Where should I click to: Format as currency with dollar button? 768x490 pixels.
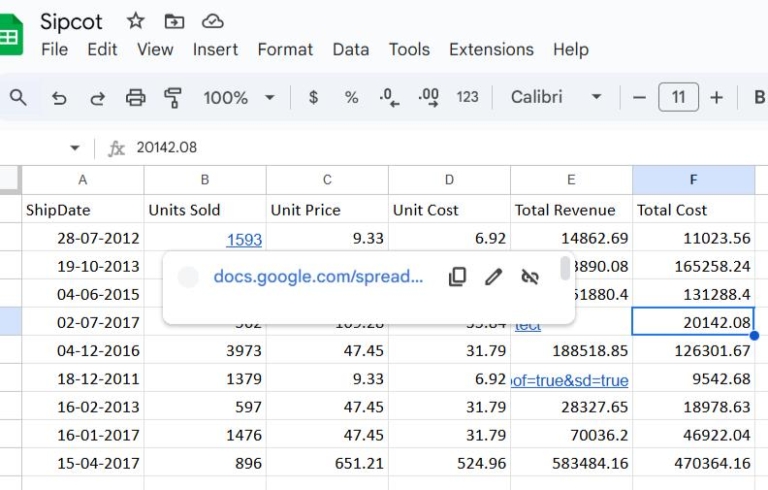pos(314,97)
